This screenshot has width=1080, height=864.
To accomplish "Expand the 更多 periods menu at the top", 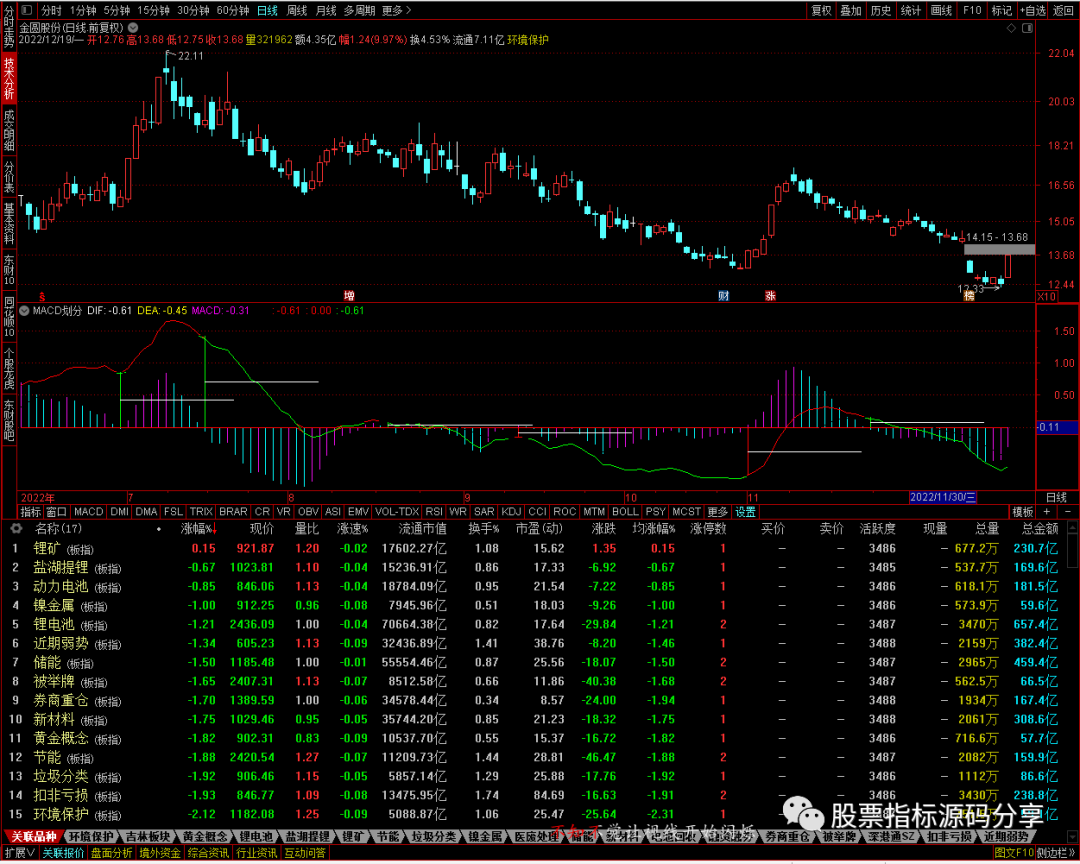I will point(396,10).
